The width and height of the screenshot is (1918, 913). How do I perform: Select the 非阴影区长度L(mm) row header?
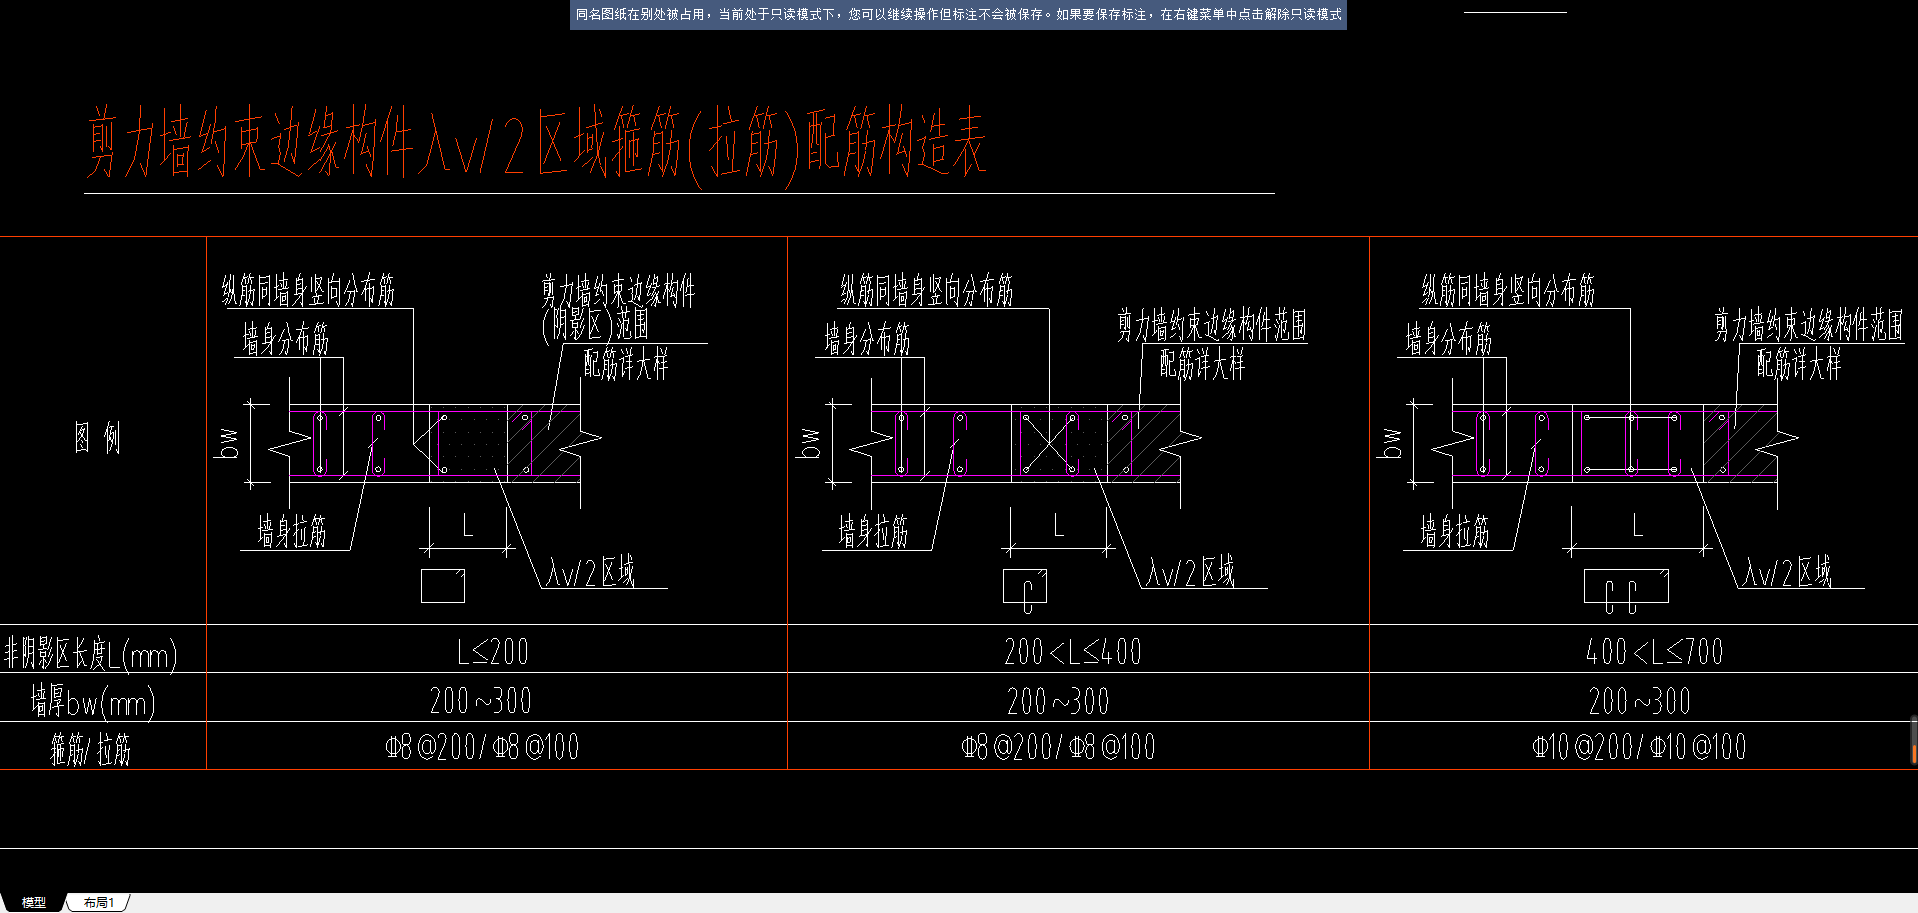pyautogui.click(x=91, y=654)
